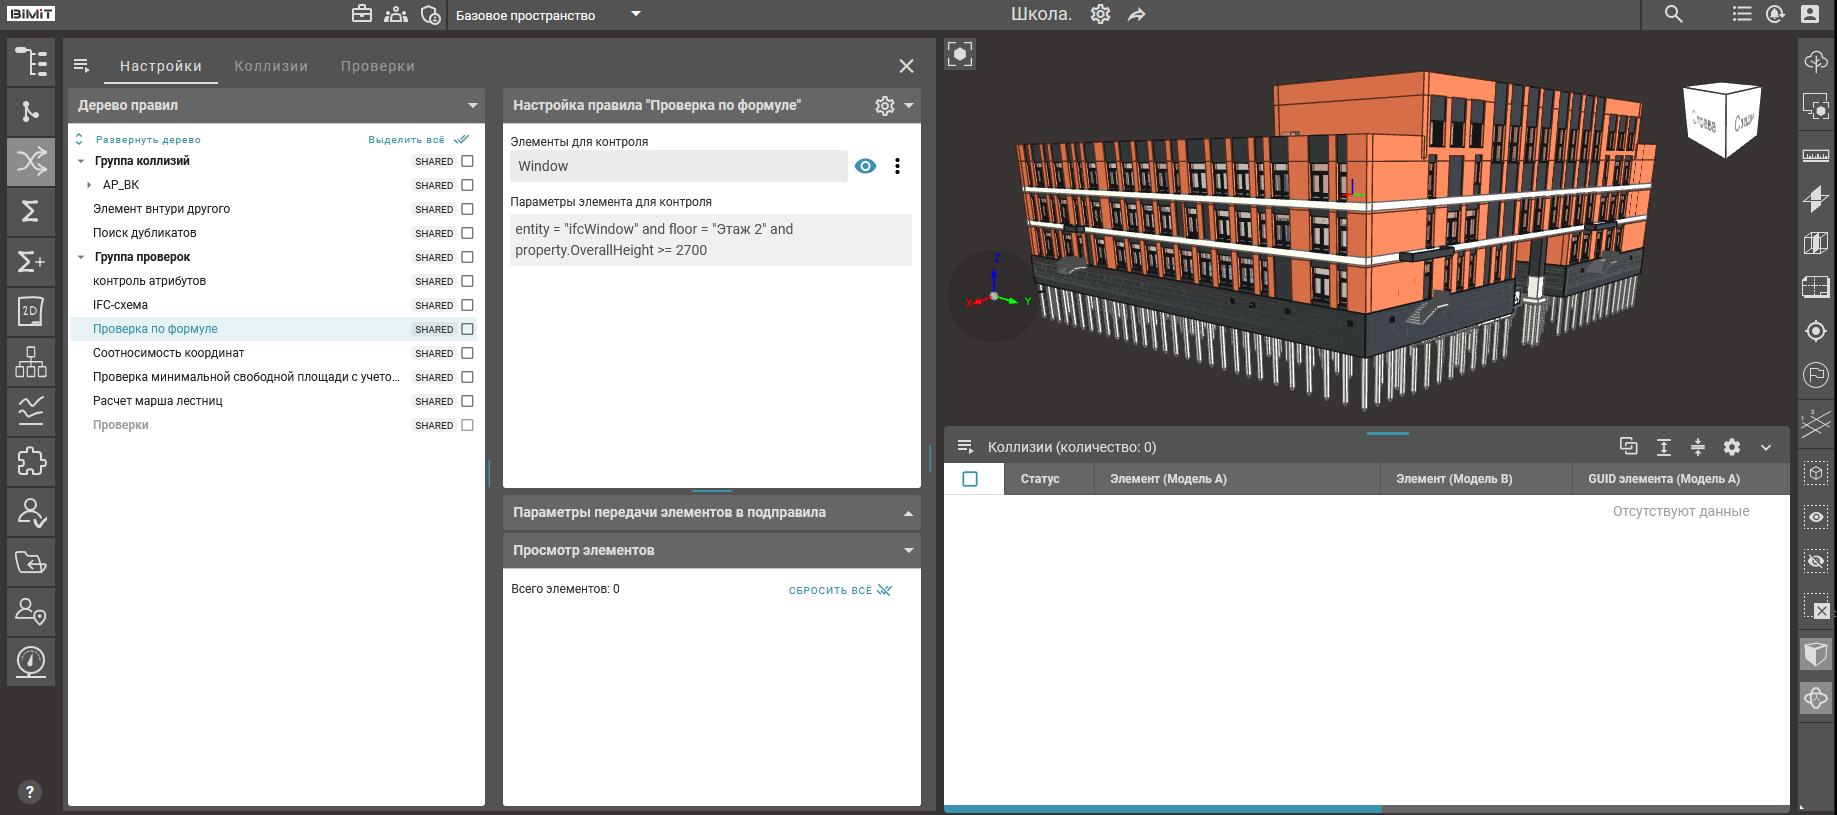This screenshot has width=1837, height=815.
Task: Click the share arrow next to Школа
Action: coord(1137,15)
